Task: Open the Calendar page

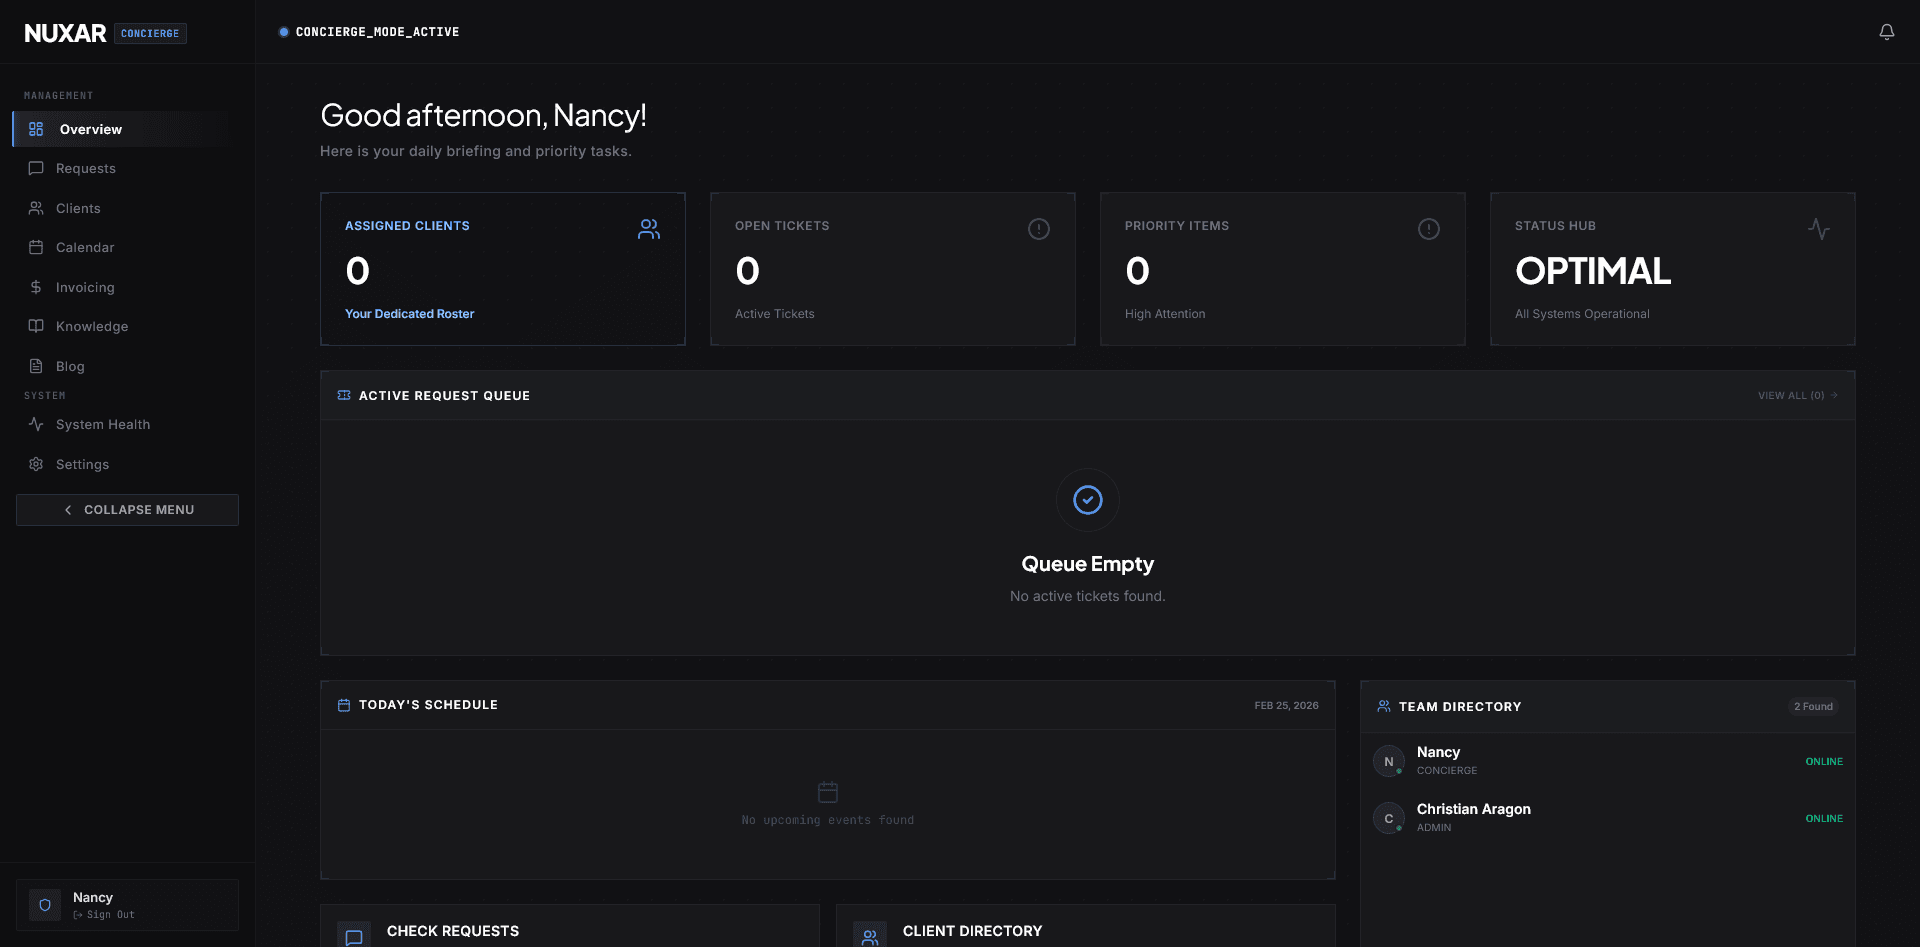Action: click(85, 248)
